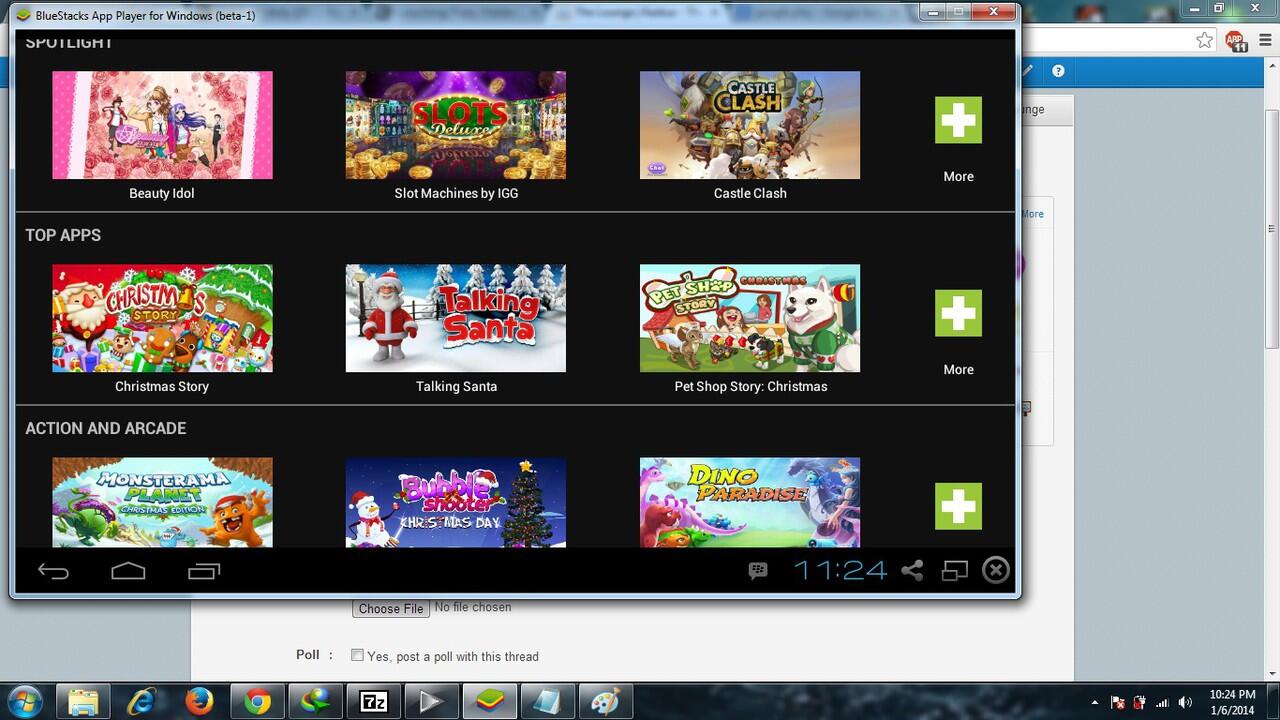Click Choose File button in browser page
Viewport: 1280px width, 720px height.
391,608
